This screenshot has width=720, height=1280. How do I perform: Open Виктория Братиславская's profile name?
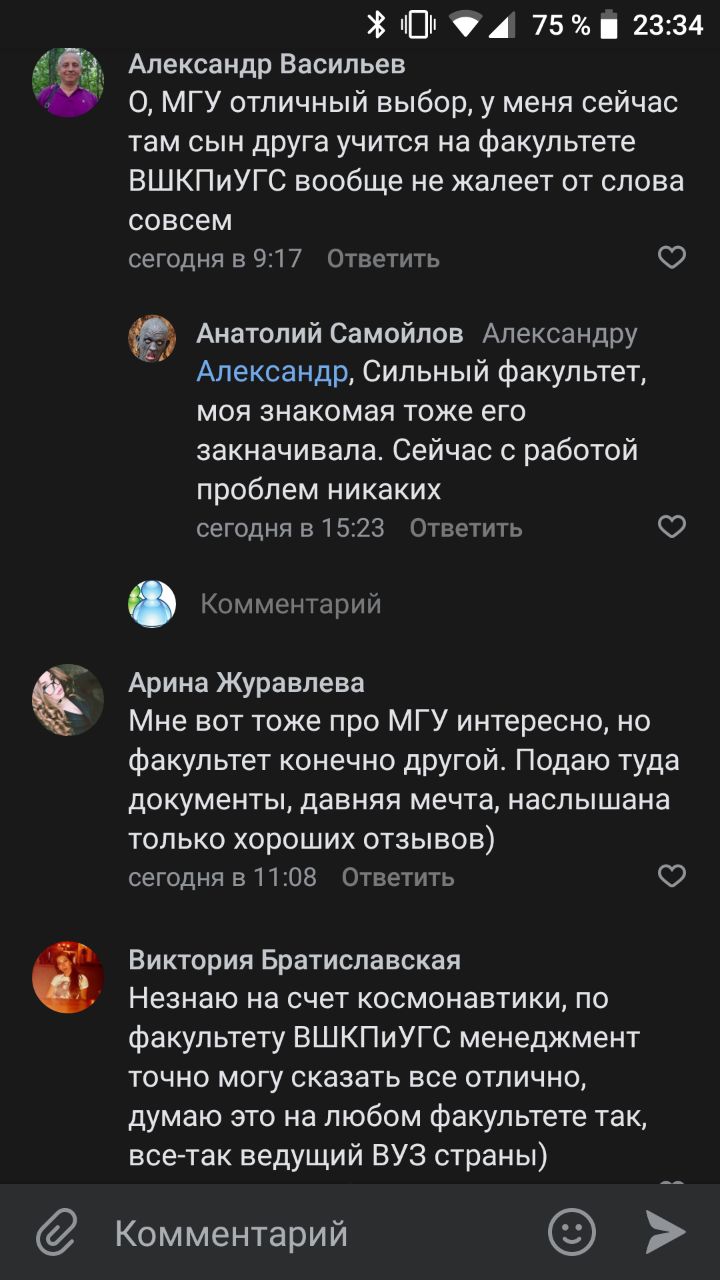pos(295,961)
